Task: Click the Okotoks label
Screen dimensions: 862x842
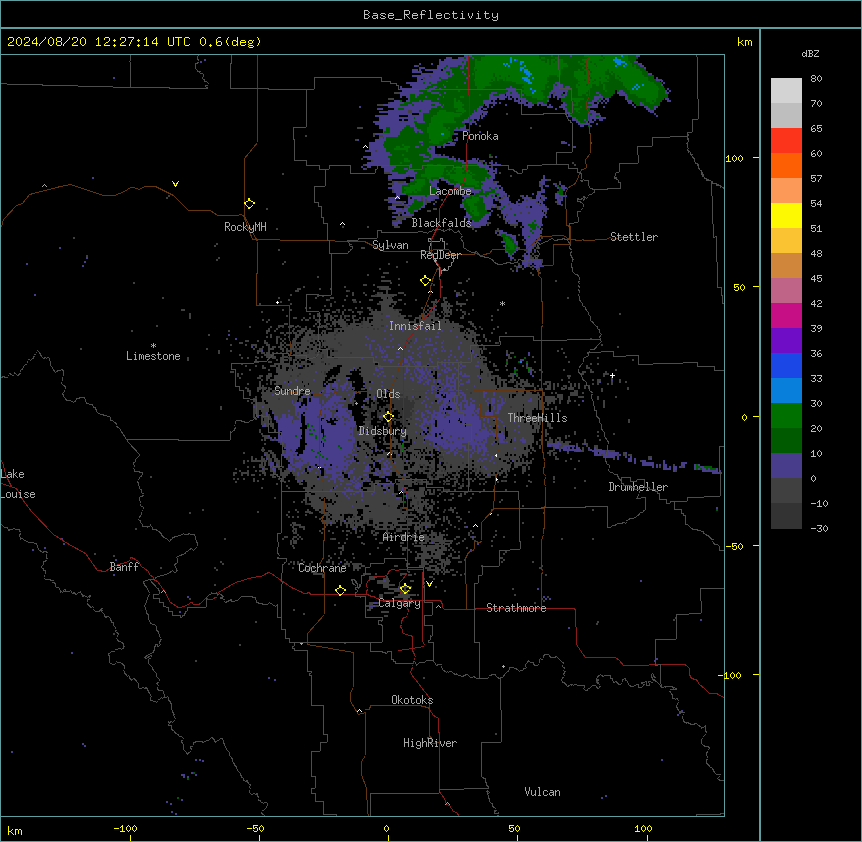Action: coord(412,700)
